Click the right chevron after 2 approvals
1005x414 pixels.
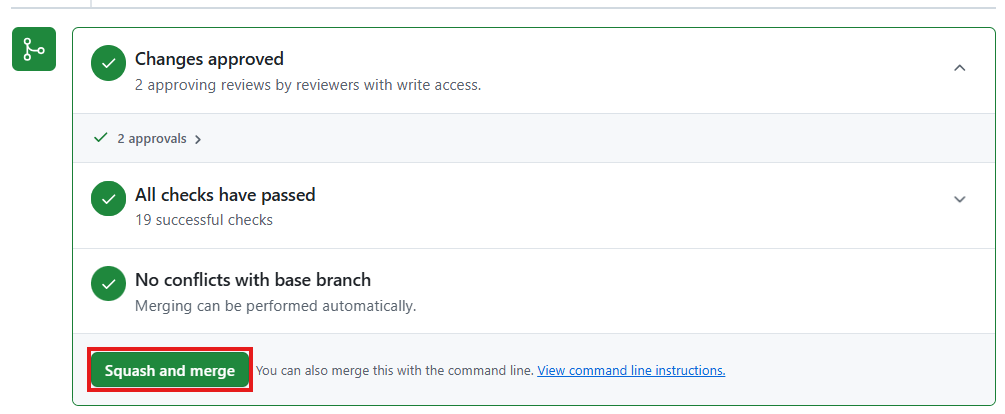198,139
